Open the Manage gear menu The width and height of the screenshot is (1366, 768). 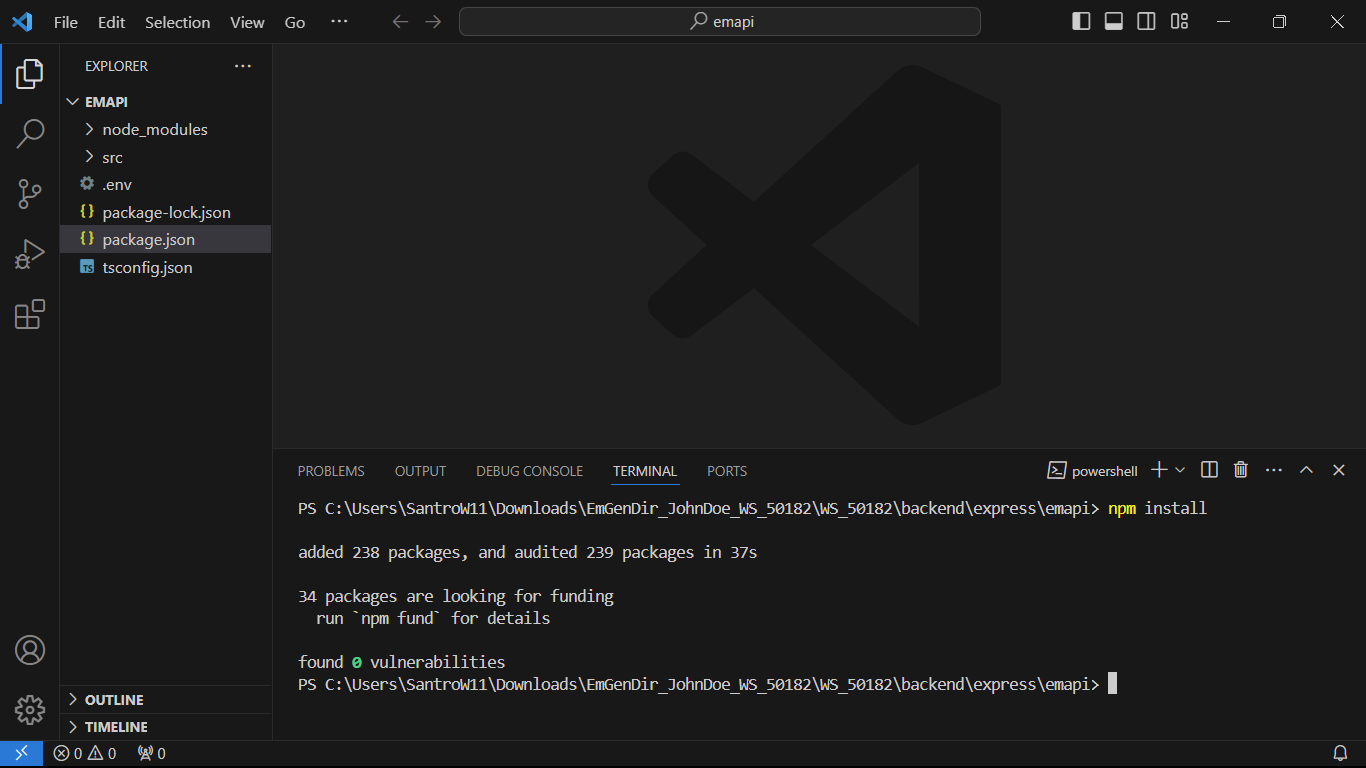pyautogui.click(x=30, y=710)
